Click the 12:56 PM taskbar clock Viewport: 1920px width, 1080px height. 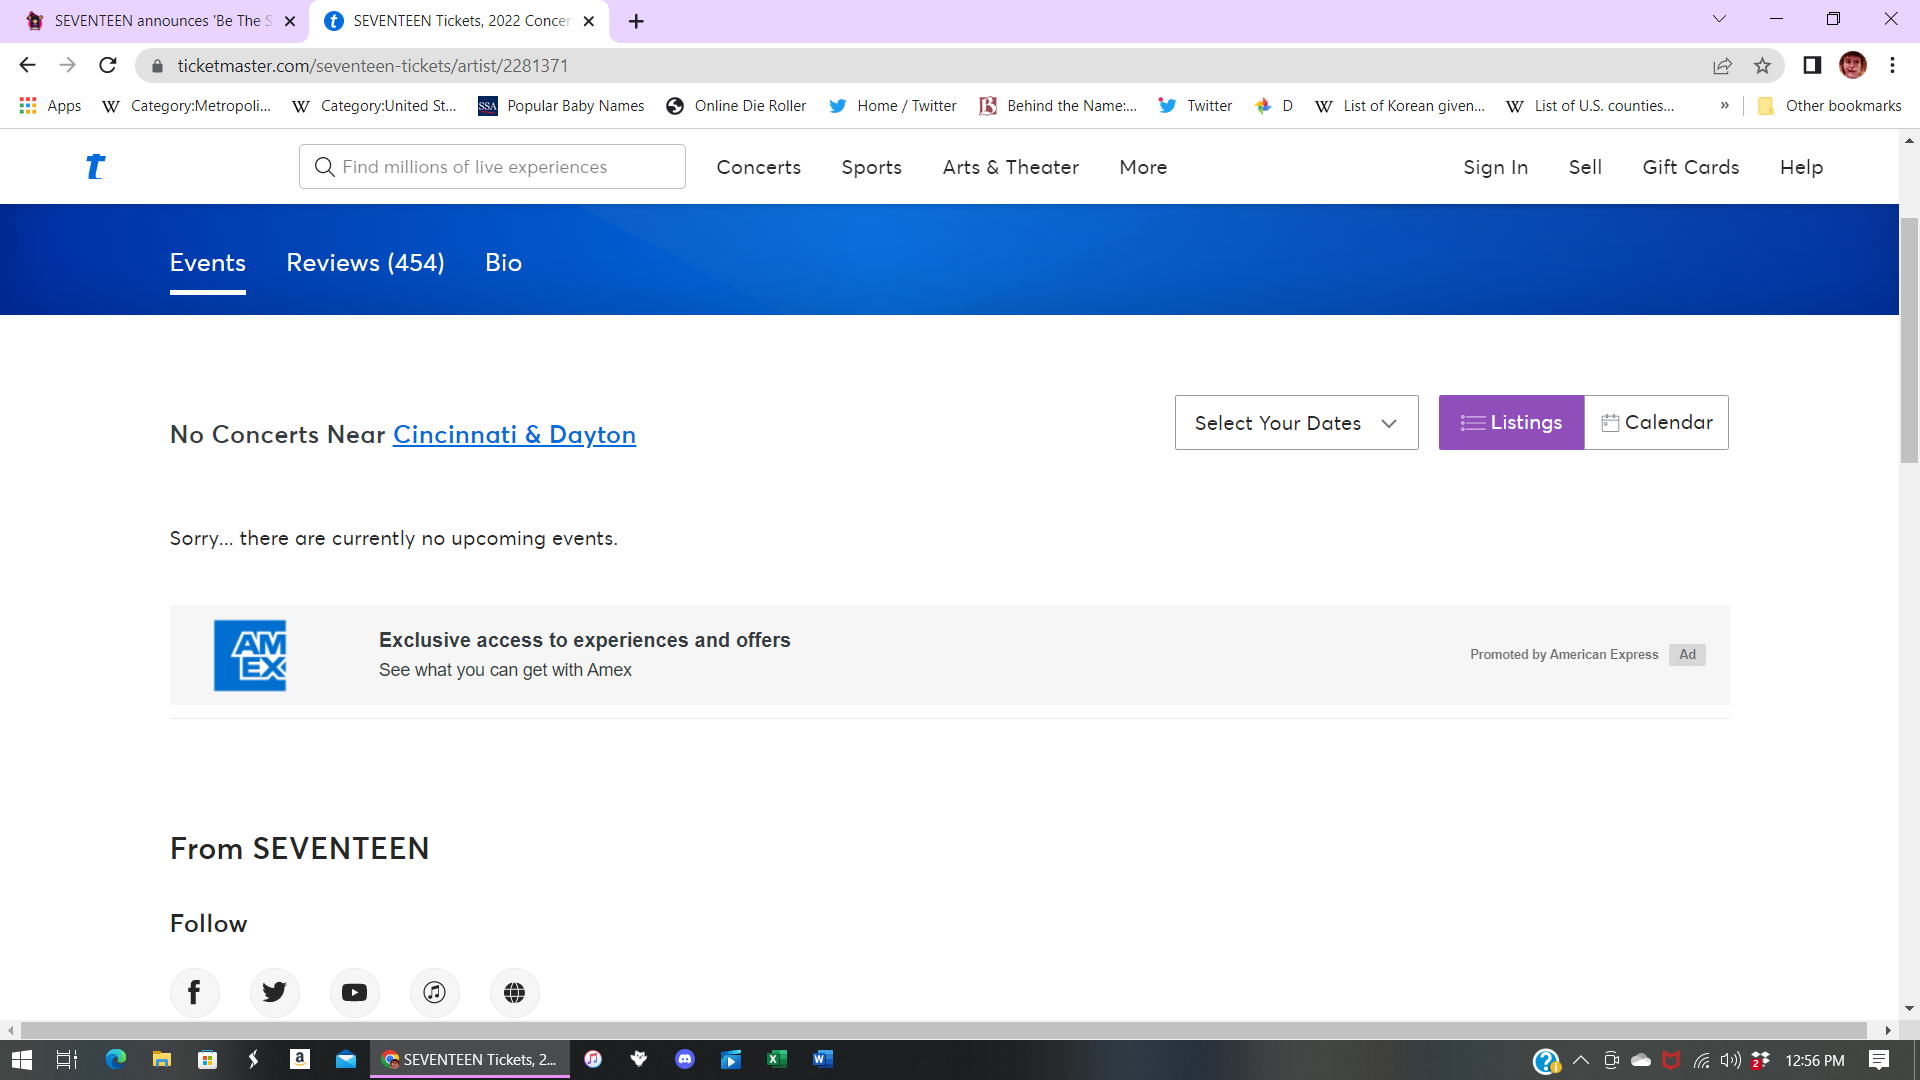click(1815, 1060)
